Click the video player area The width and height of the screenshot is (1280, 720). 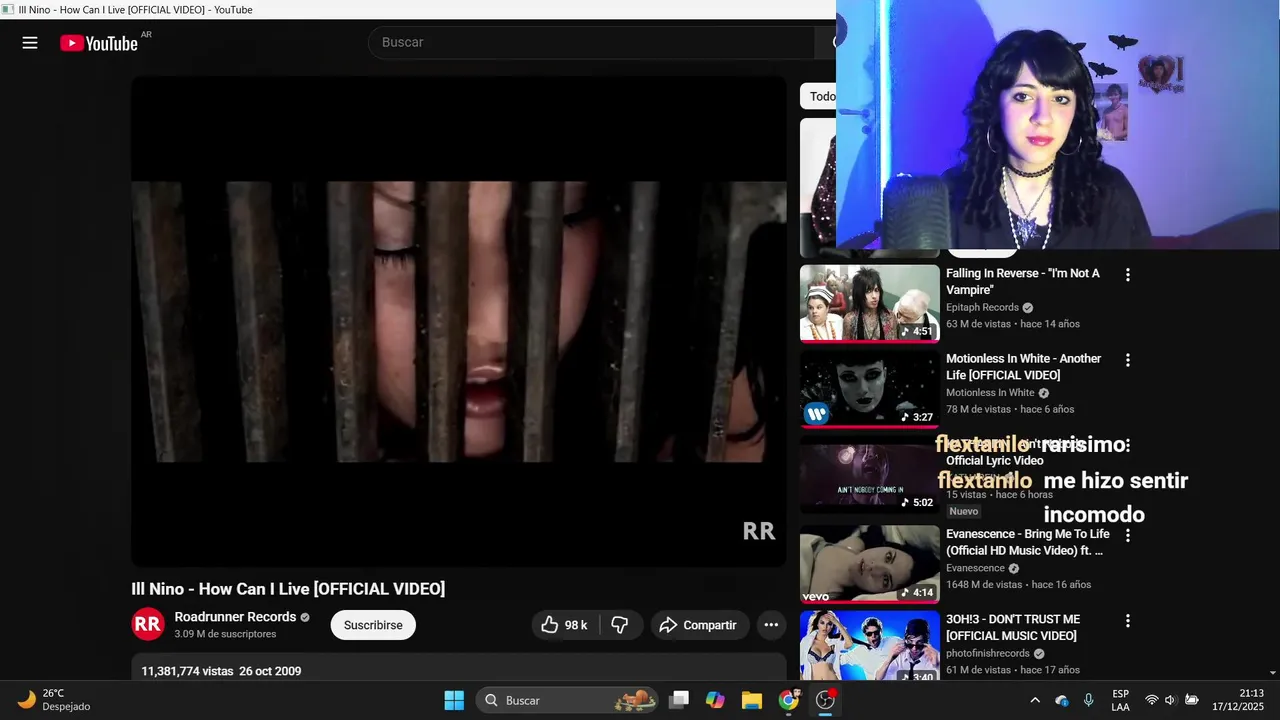[x=459, y=322]
